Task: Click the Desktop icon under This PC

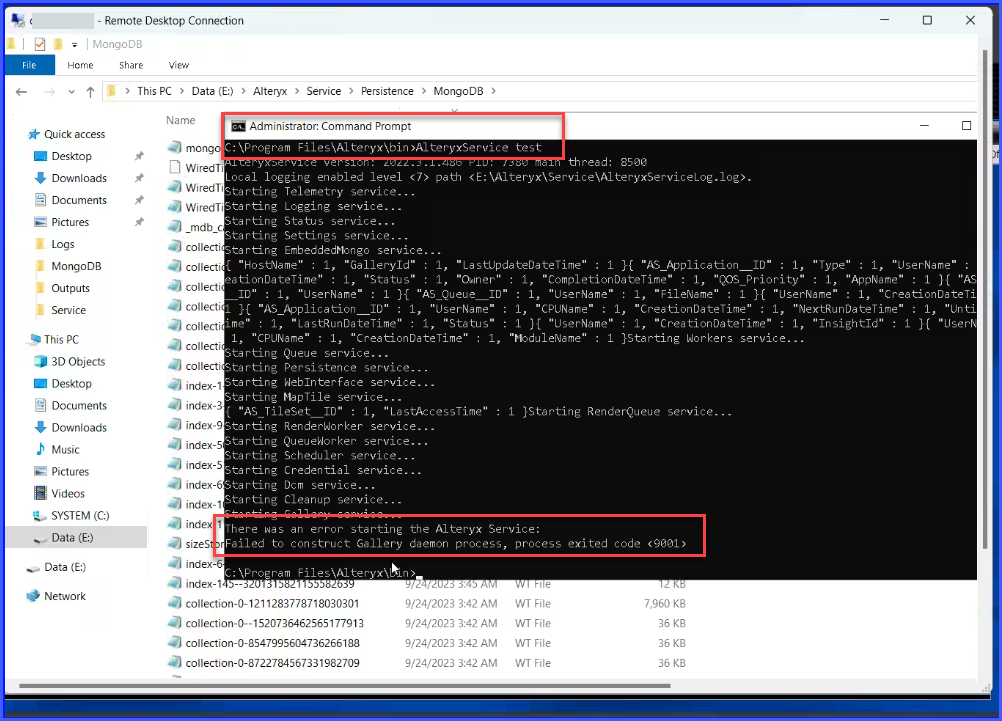Action: (x=40, y=384)
